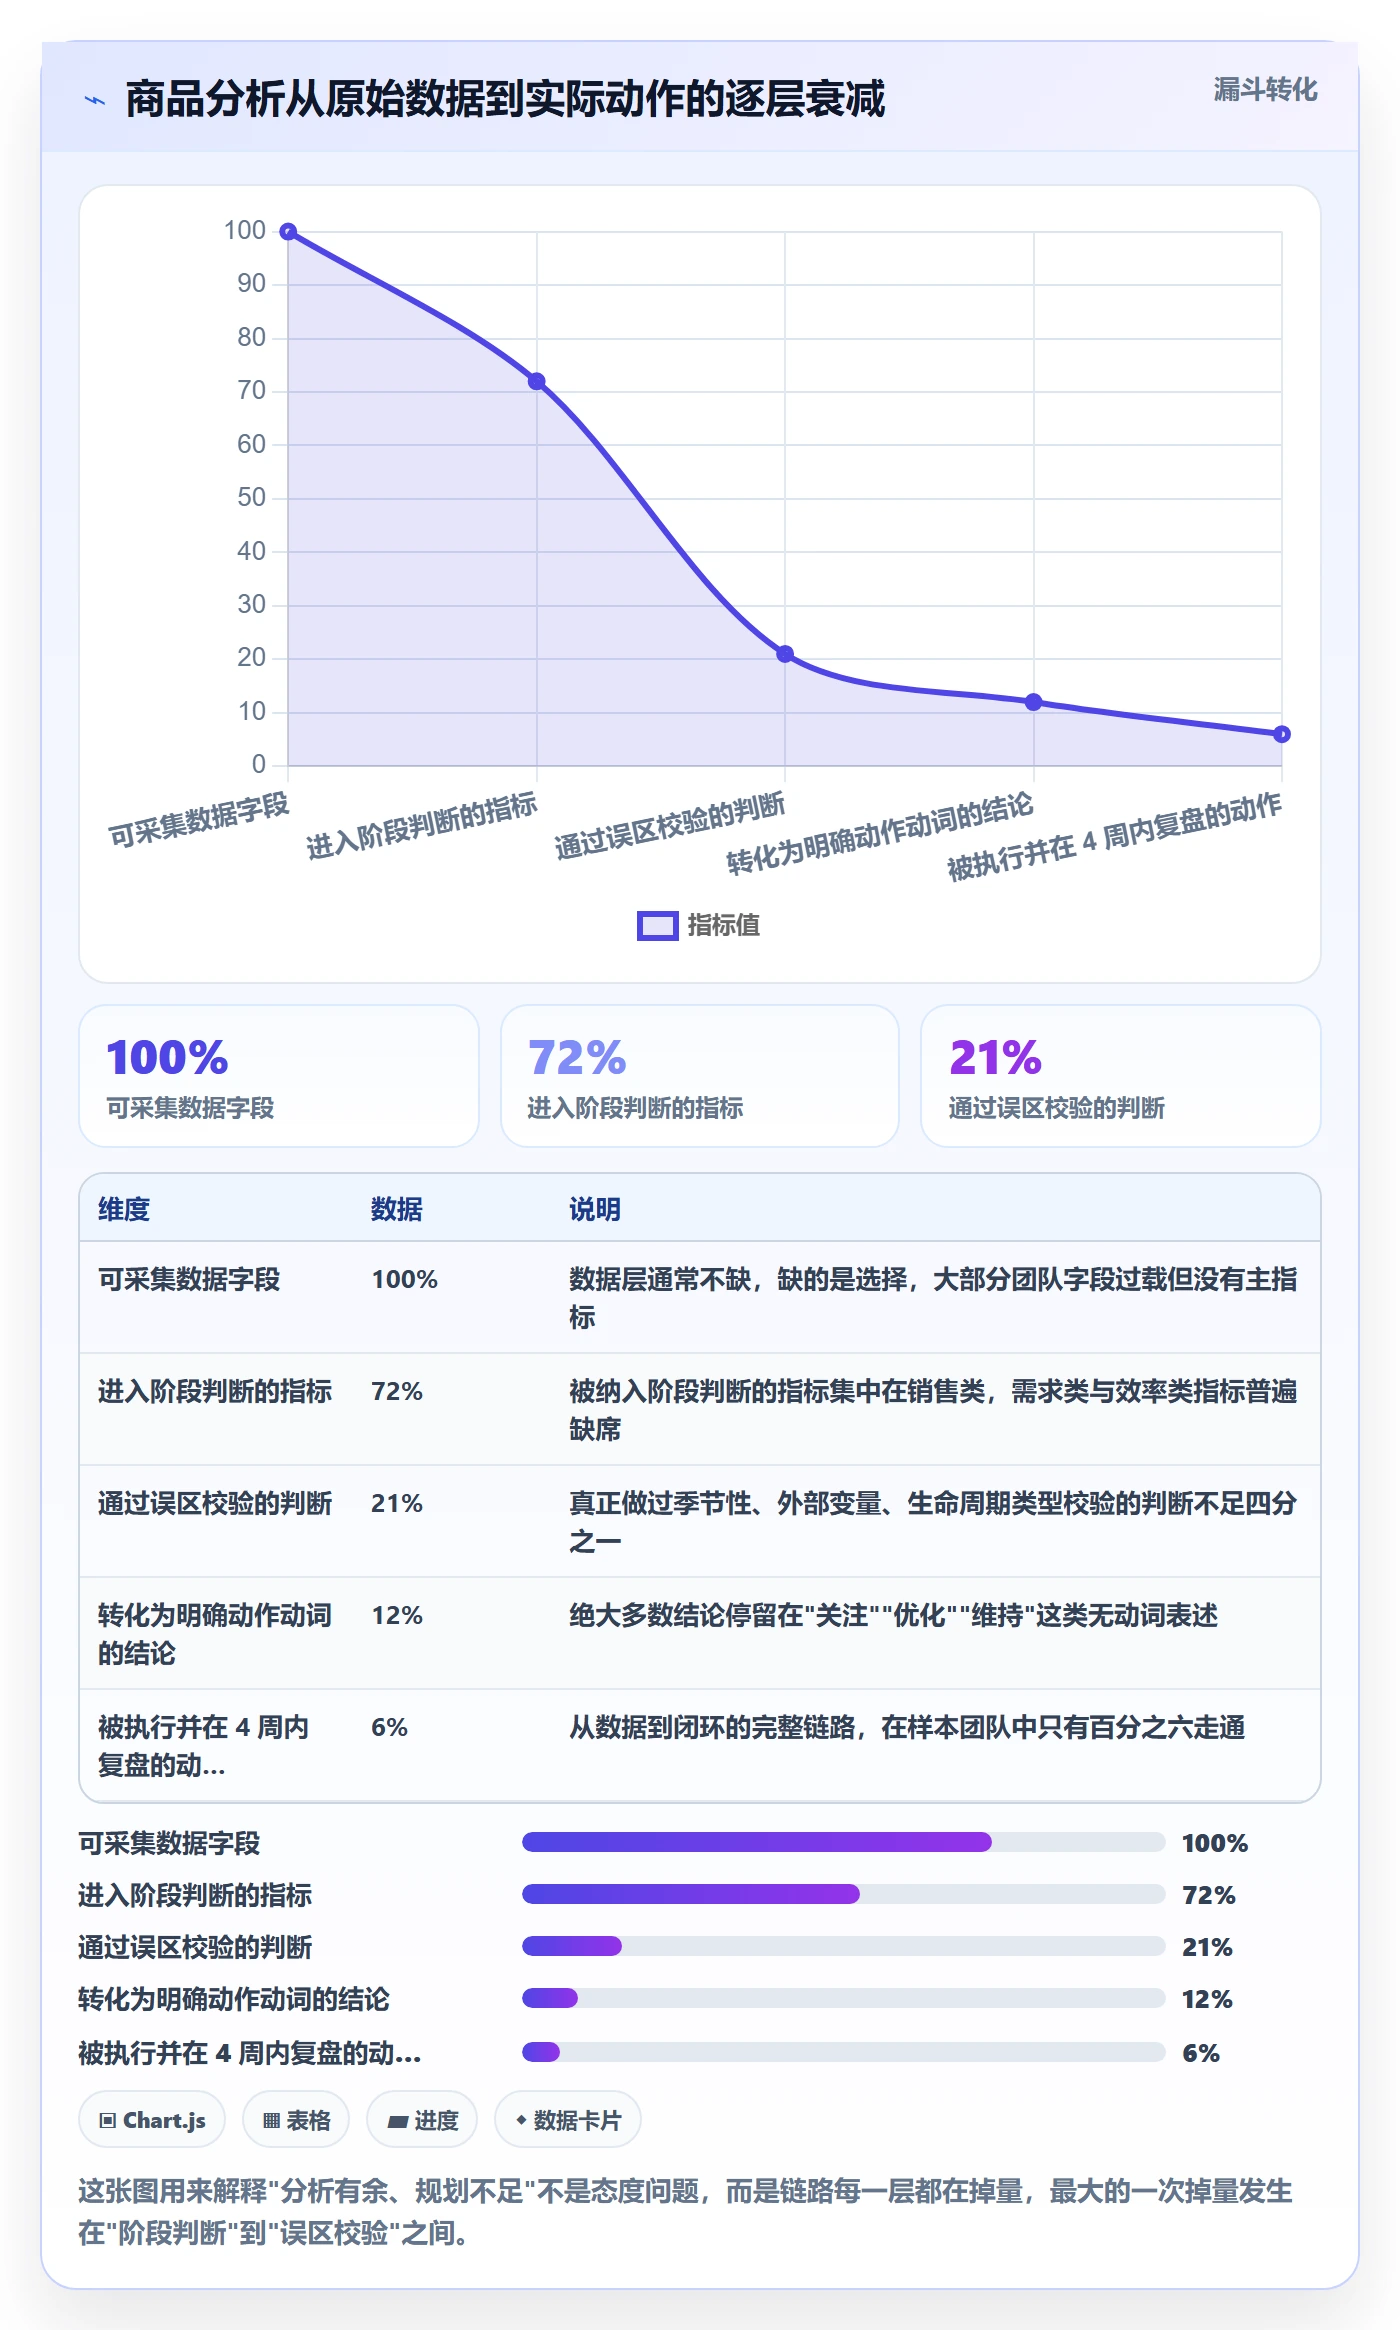
Task: Click the chart title 商品分析从原始数据到实际动作的逐层衰减
Action: click(x=505, y=100)
